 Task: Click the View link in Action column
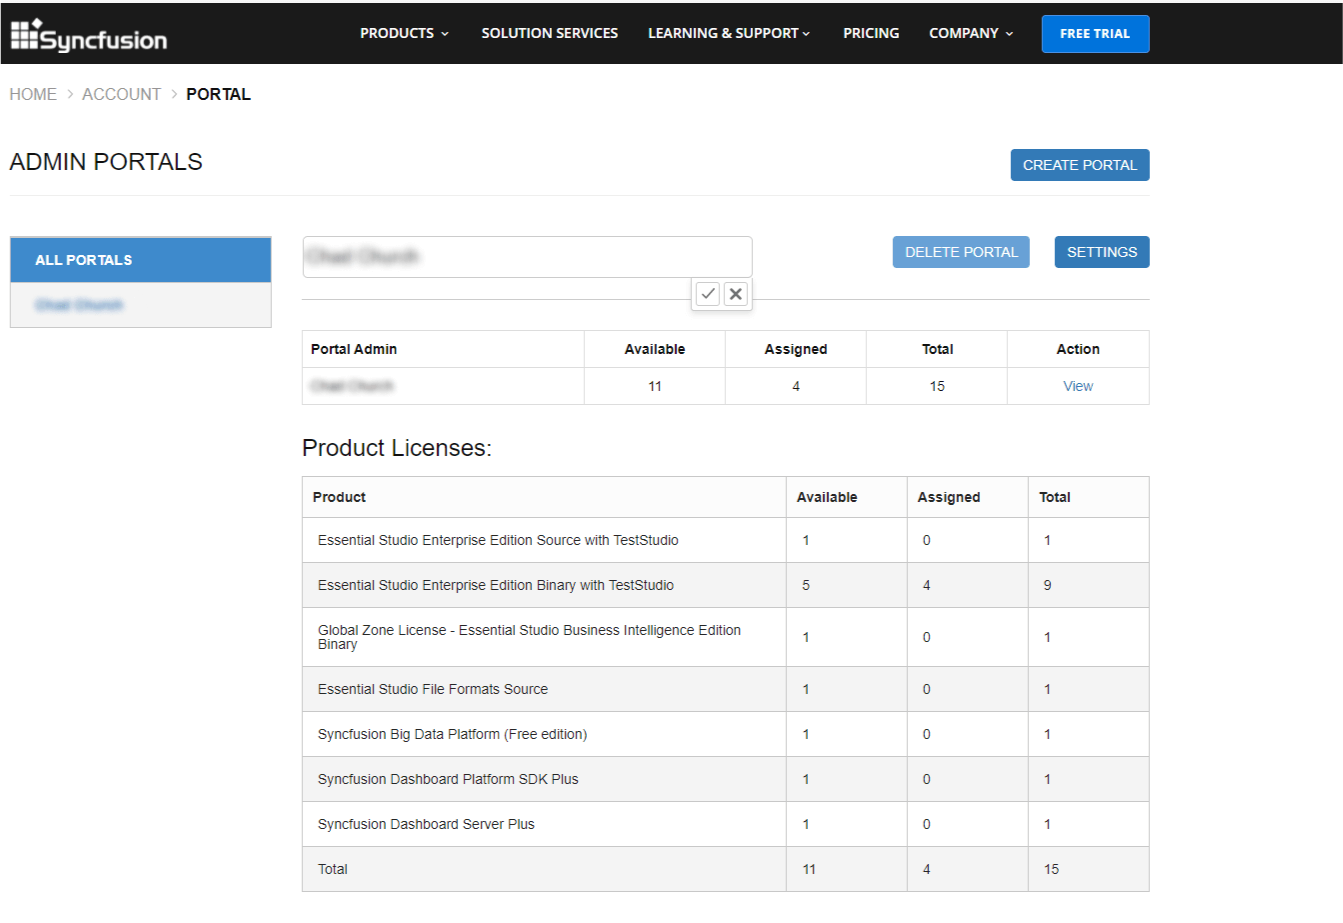click(1077, 386)
